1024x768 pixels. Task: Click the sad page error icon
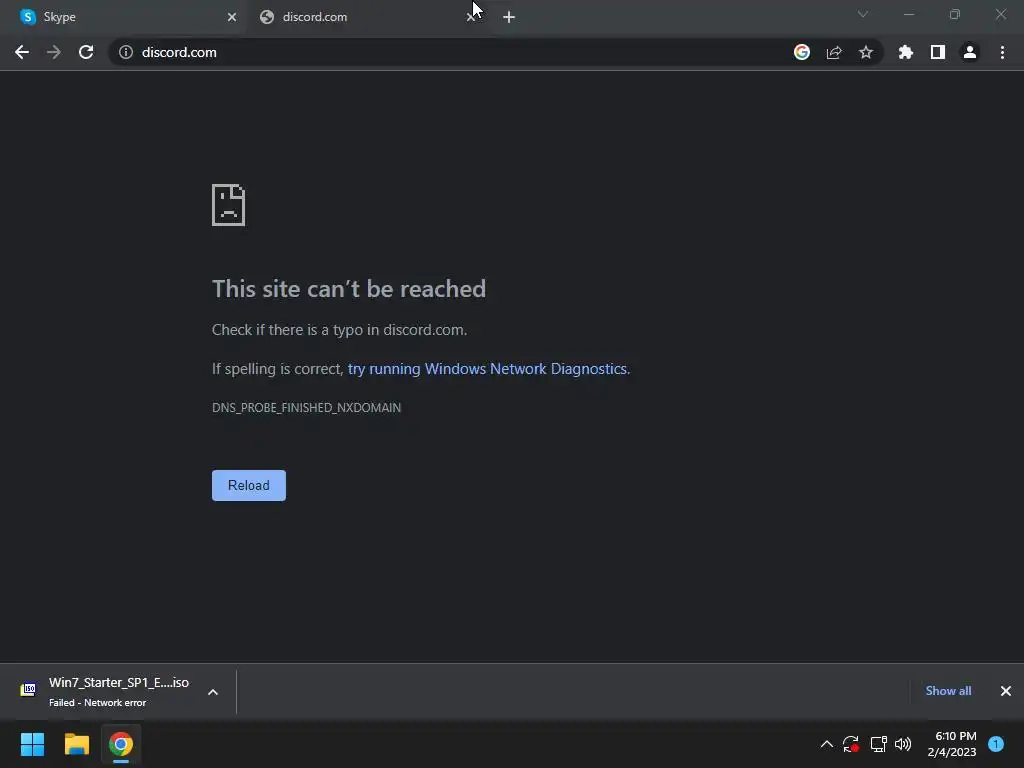(x=229, y=205)
